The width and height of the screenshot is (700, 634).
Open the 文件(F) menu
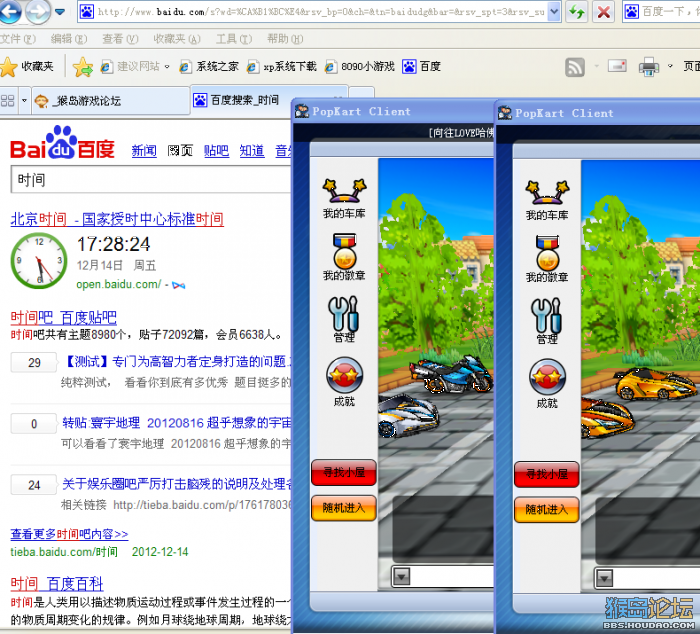(17, 39)
